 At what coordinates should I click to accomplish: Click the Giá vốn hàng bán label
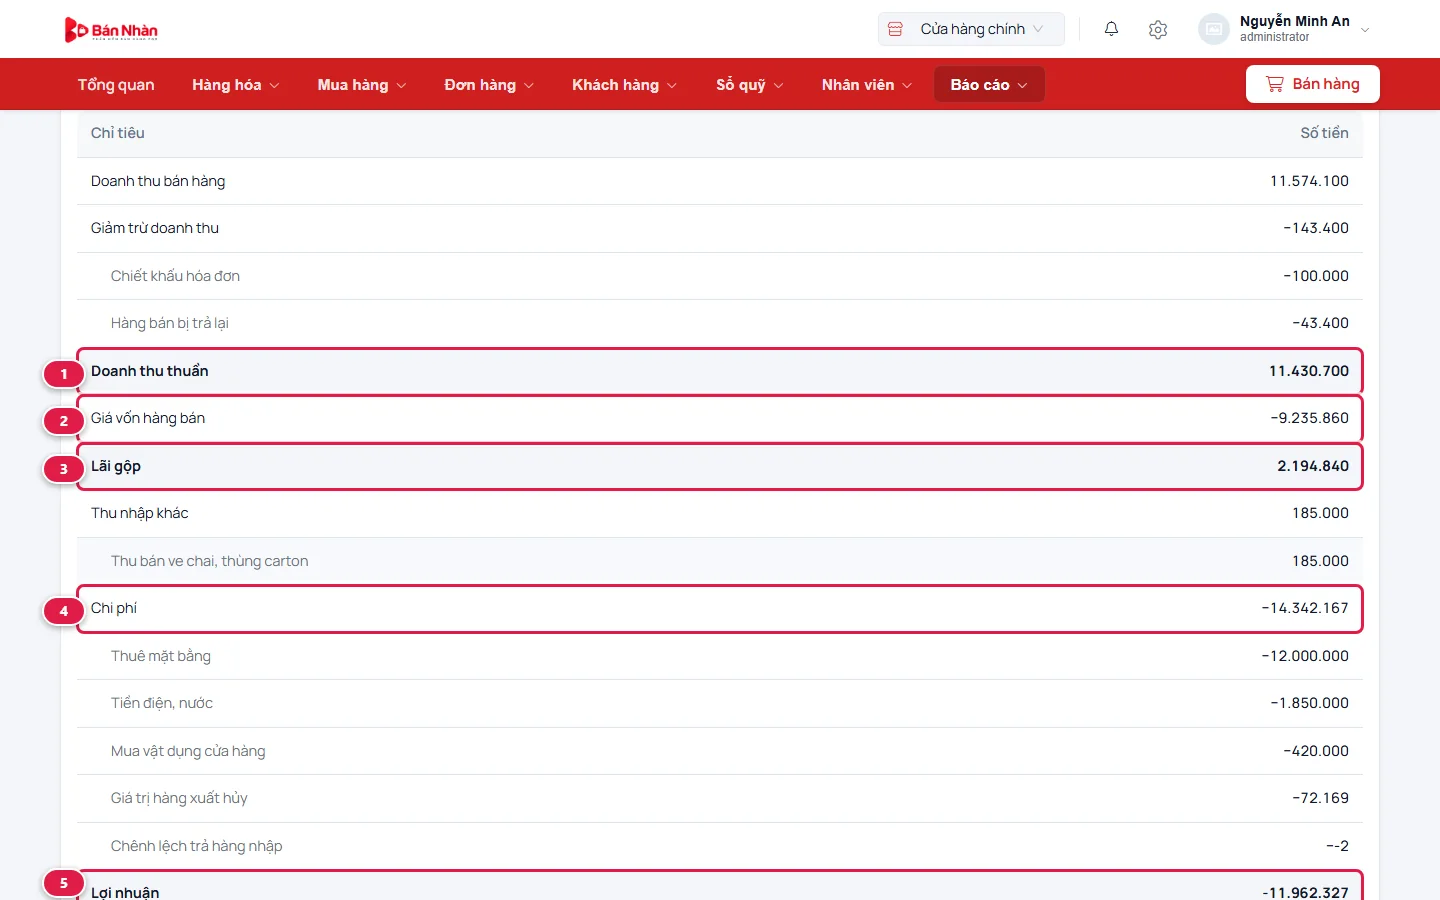(x=148, y=418)
